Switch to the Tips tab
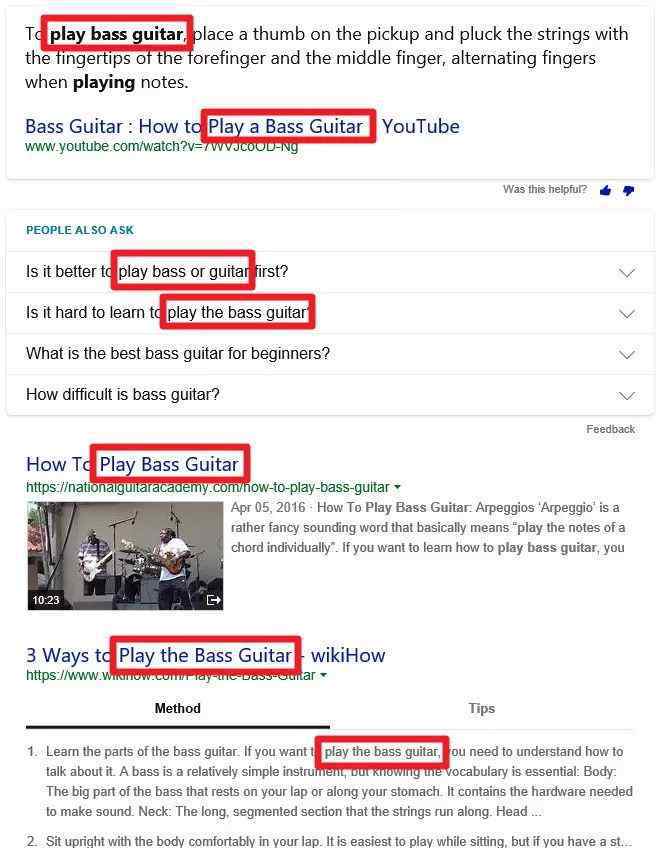The image size is (670, 848). [481, 708]
